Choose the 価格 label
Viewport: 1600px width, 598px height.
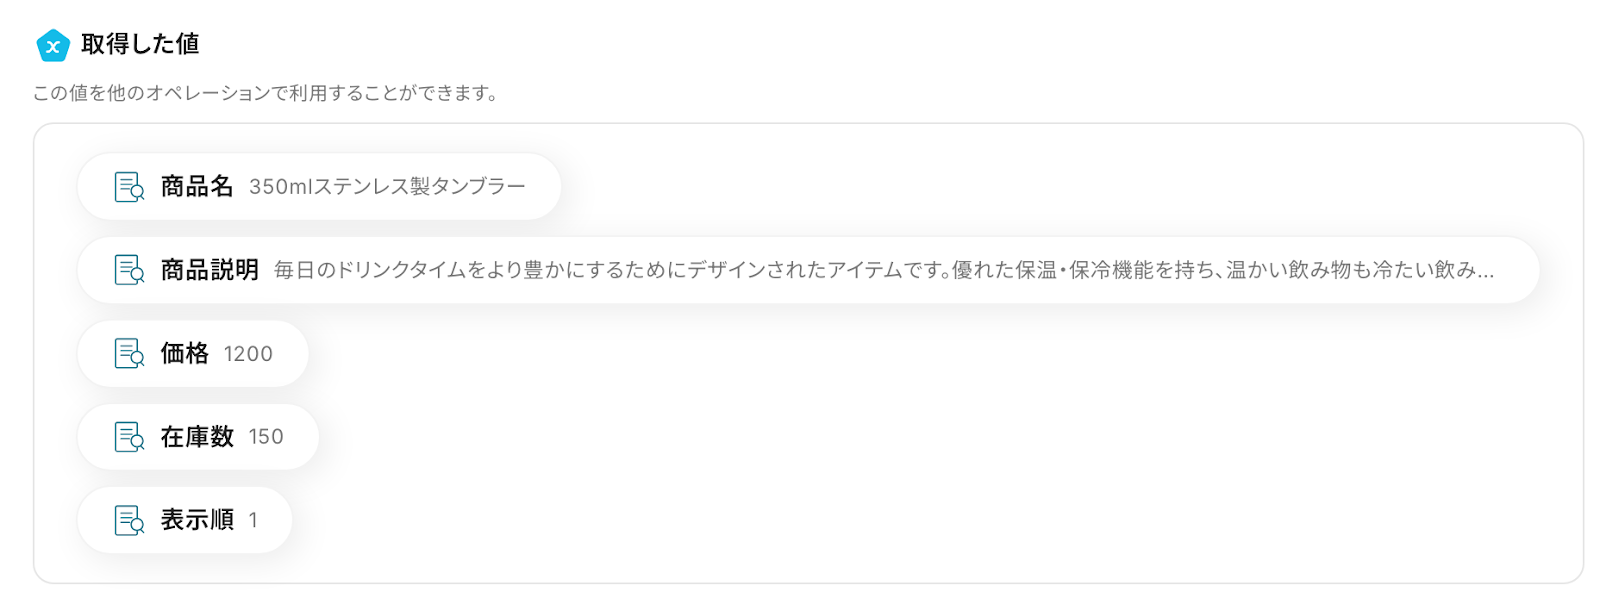click(184, 354)
